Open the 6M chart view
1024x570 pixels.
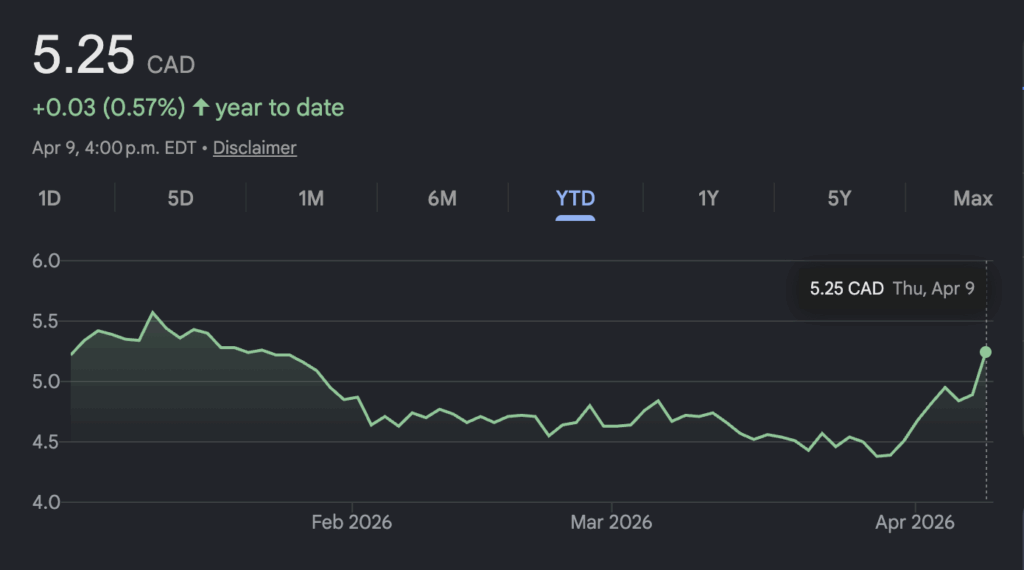pyautogui.click(x=442, y=198)
